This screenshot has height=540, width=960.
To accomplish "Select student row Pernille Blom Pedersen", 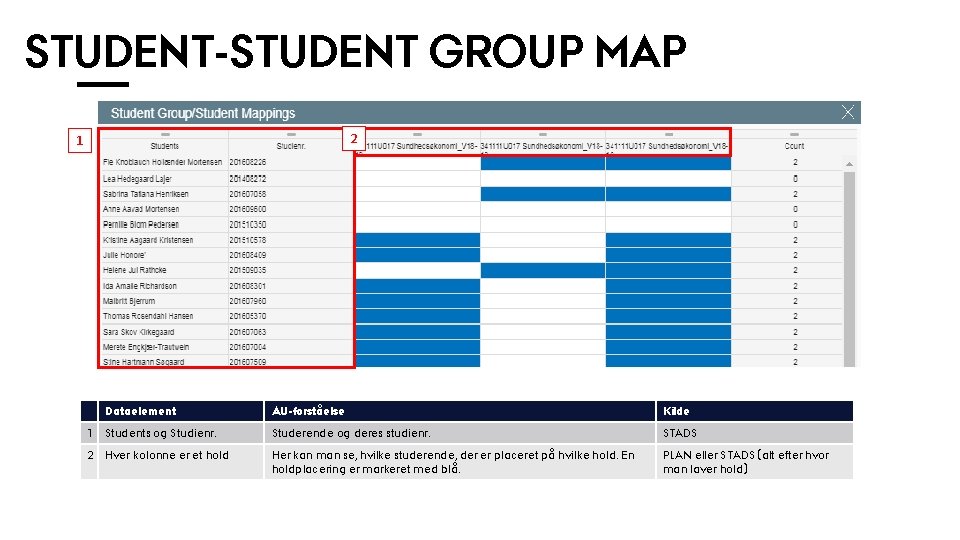I will click(141, 225).
